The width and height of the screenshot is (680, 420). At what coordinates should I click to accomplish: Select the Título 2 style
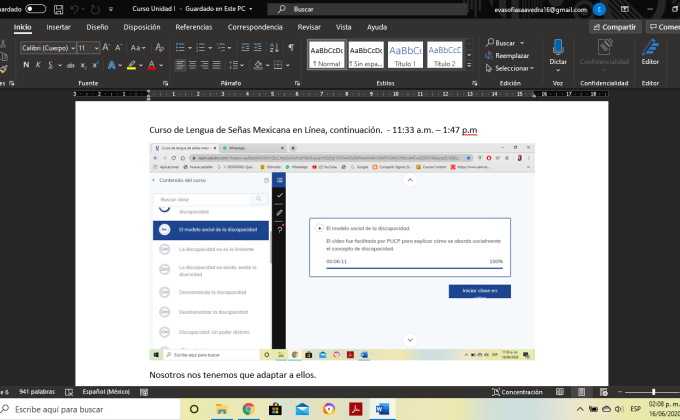coord(445,55)
